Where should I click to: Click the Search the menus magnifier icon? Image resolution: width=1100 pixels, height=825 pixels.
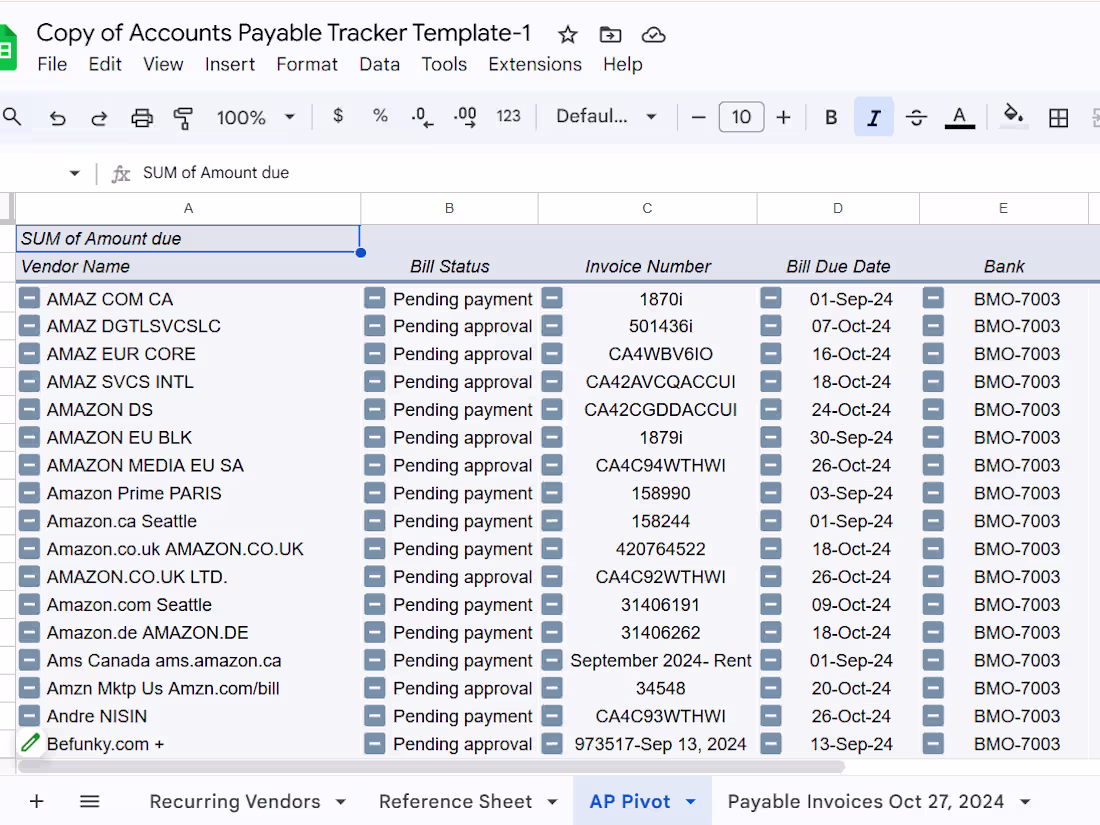tap(12, 116)
